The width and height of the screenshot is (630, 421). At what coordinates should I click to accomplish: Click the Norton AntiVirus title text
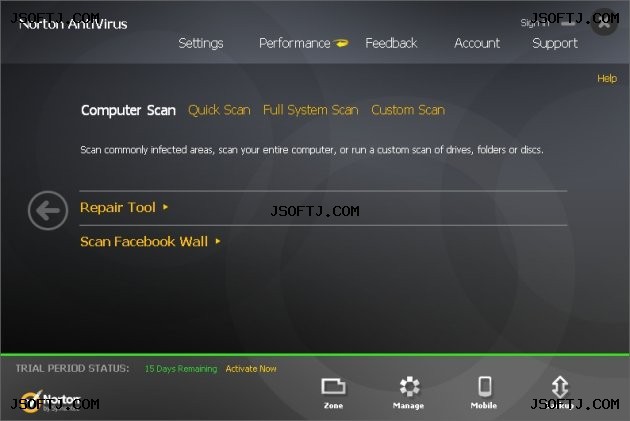(73, 24)
